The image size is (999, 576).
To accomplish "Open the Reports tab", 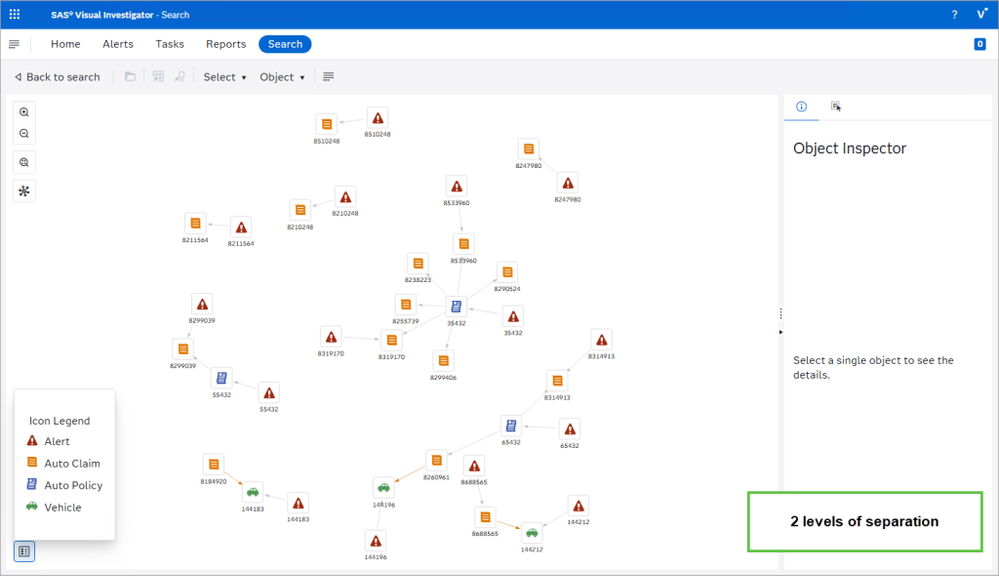I will tap(226, 44).
